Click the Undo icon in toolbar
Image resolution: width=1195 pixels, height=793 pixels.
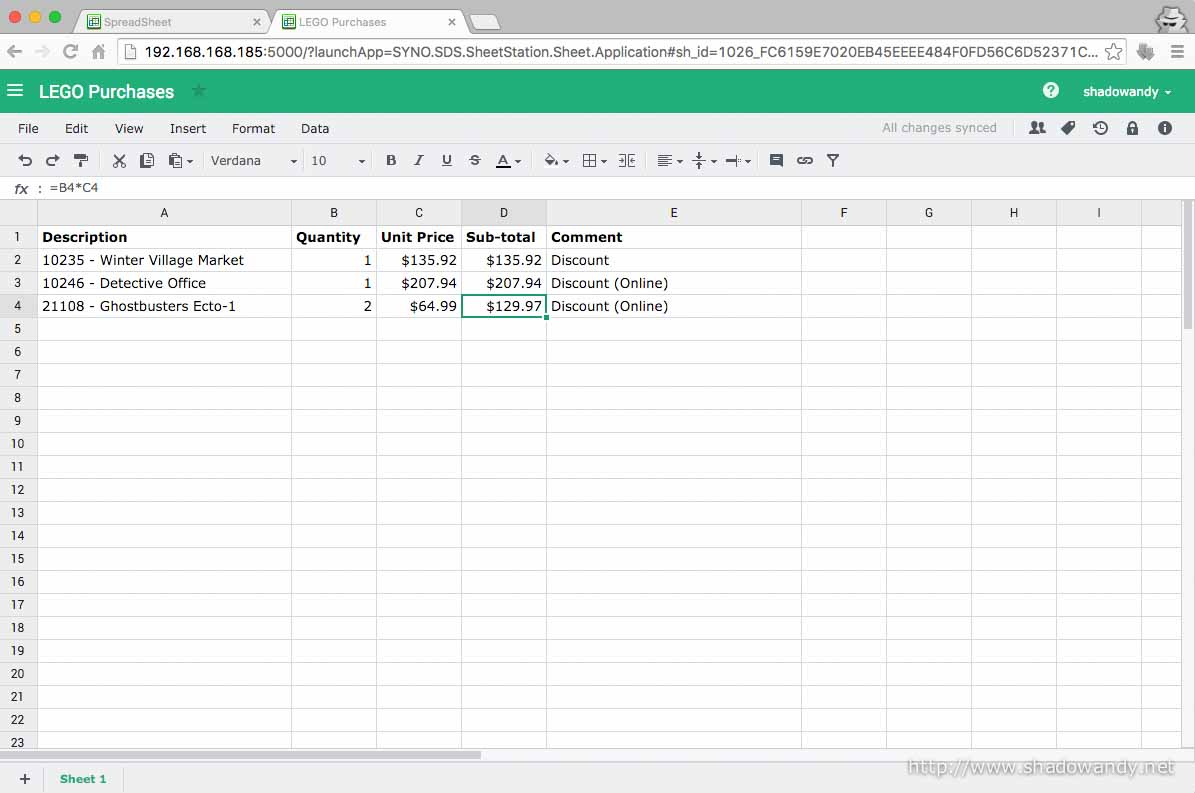(x=25, y=161)
